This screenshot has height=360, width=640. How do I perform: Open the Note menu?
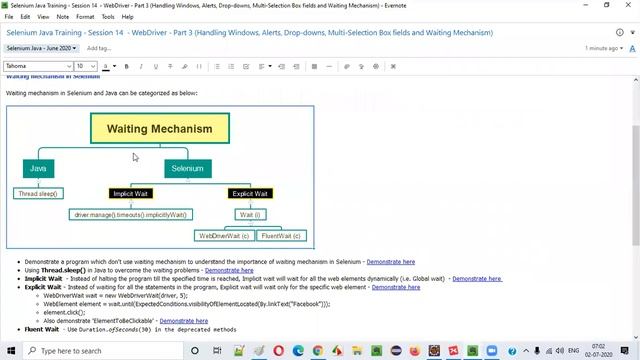(62, 17)
